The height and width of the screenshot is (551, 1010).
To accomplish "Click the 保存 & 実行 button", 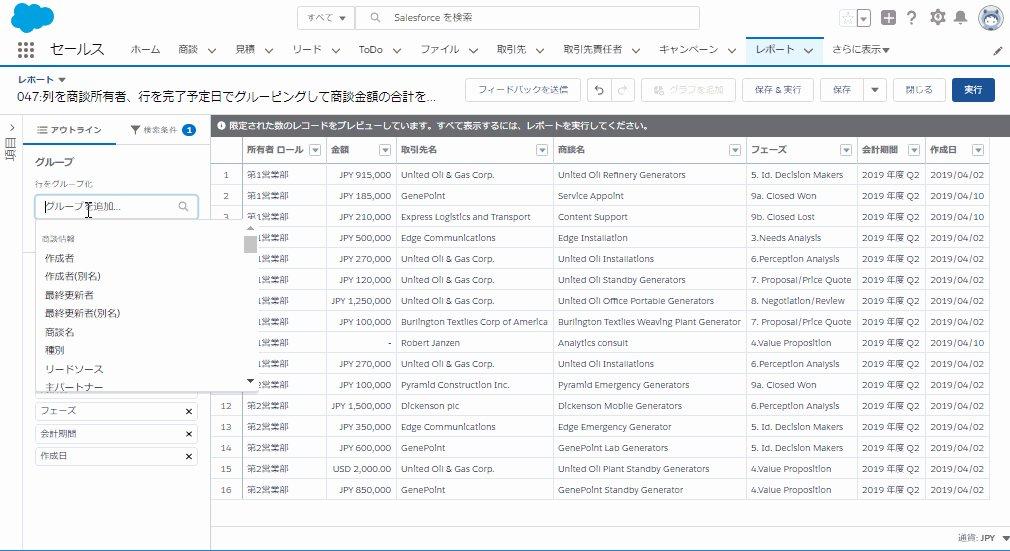I will click(x=778, y=90).
